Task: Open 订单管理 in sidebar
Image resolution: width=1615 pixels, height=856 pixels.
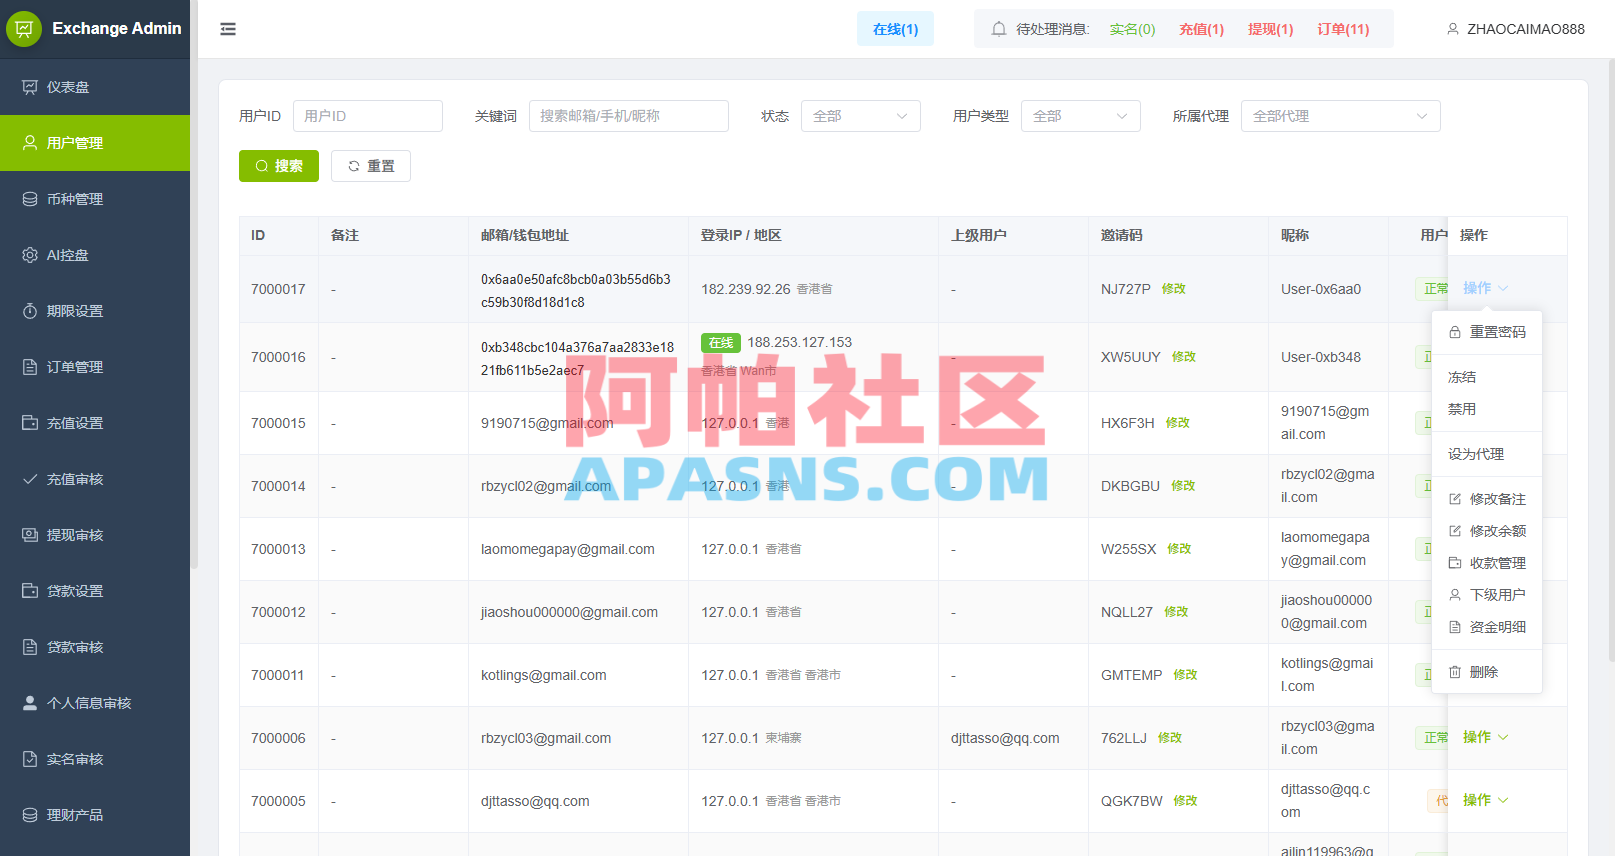Action: pos(95,367)
